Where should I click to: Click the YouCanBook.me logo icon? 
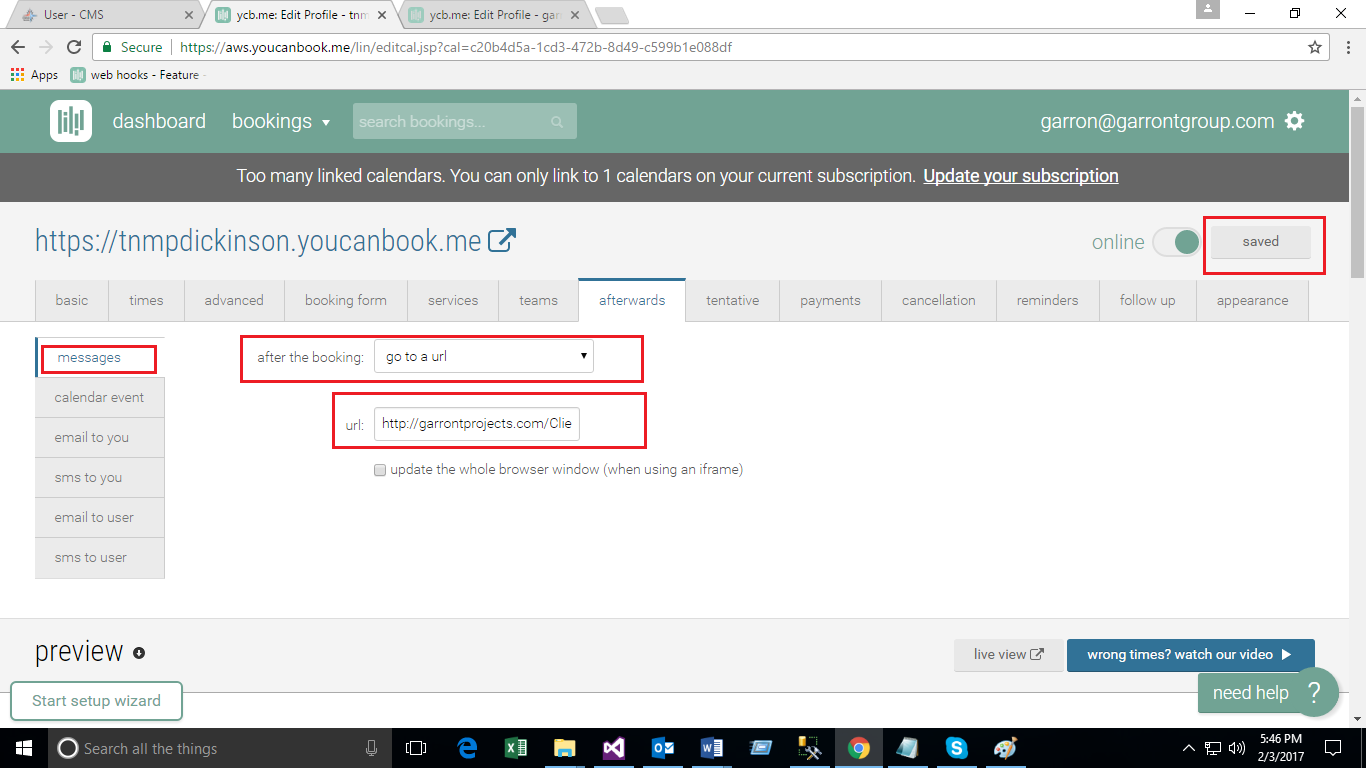pos(71,121)
